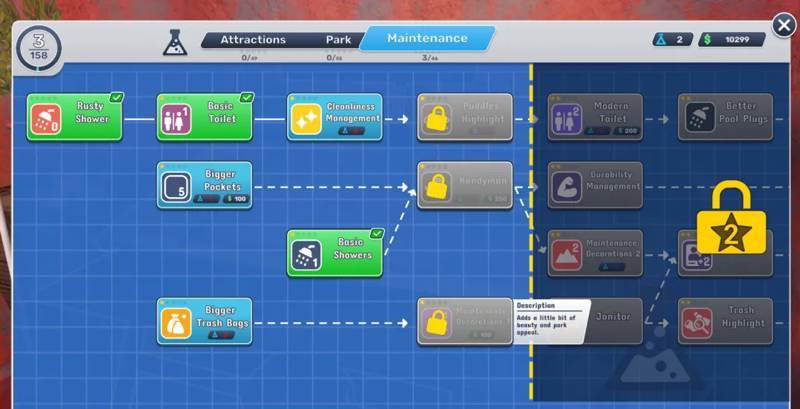Screen dimensions: 800x409
Task: Click the Trash Highlight icon
Action: click(x=697, y=323)
